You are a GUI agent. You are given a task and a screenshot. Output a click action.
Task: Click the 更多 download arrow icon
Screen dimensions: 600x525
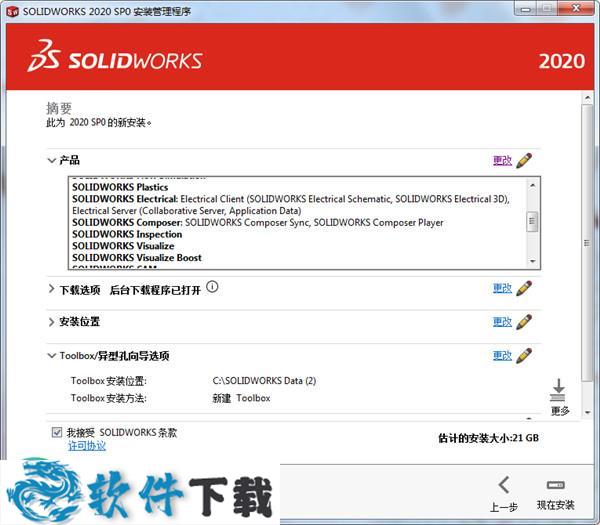click(559, 390)
